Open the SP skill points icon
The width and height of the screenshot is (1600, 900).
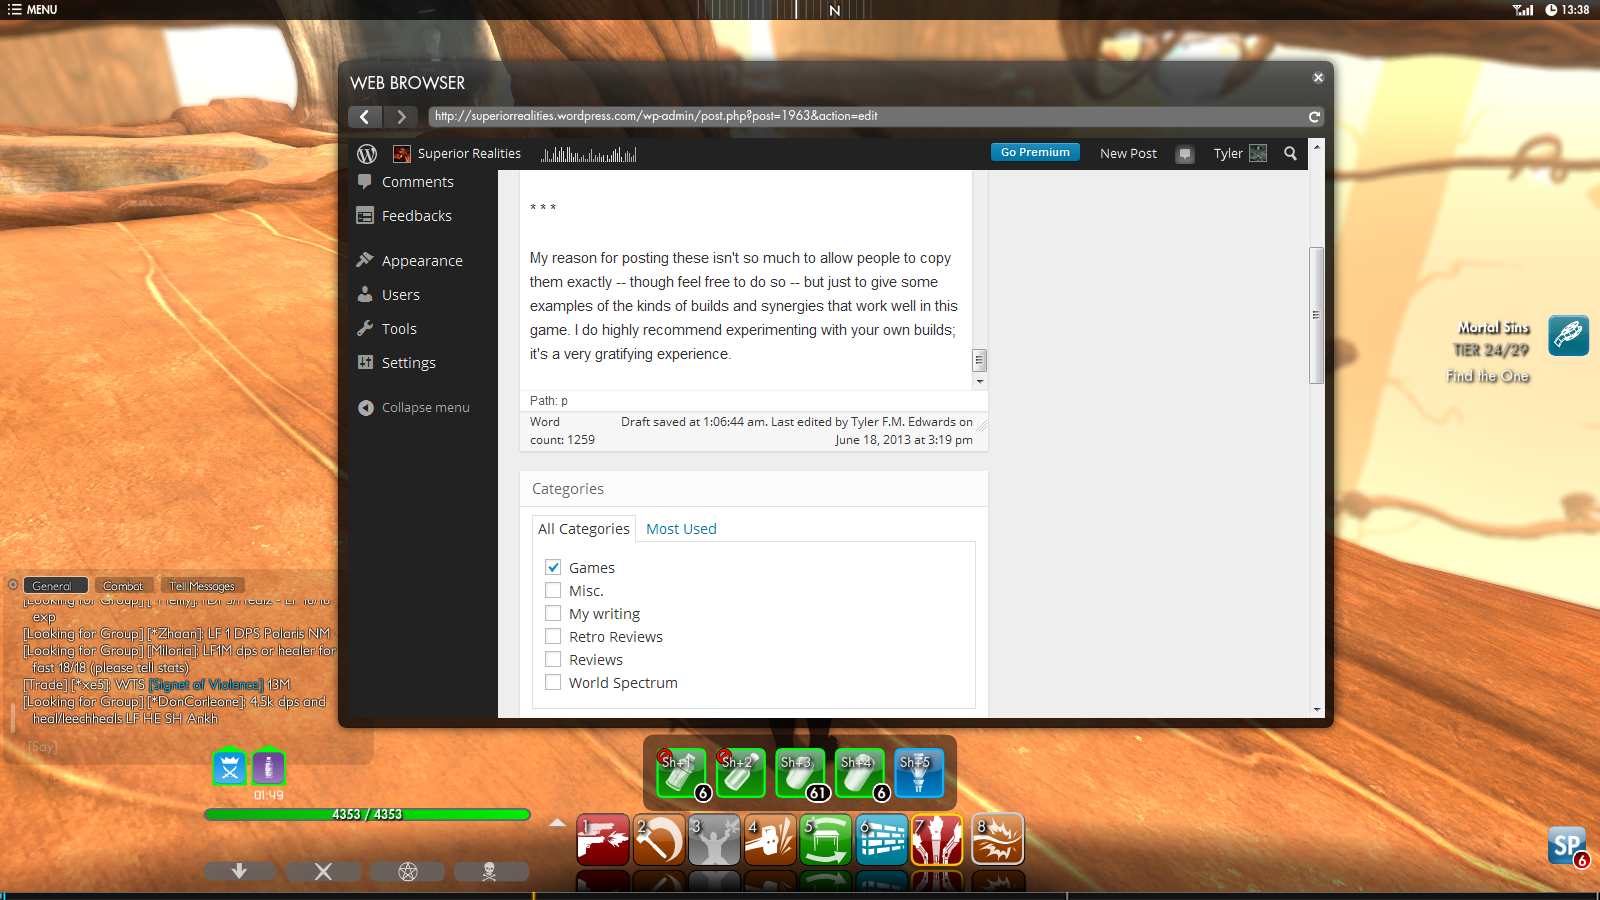coord(1567,846)
